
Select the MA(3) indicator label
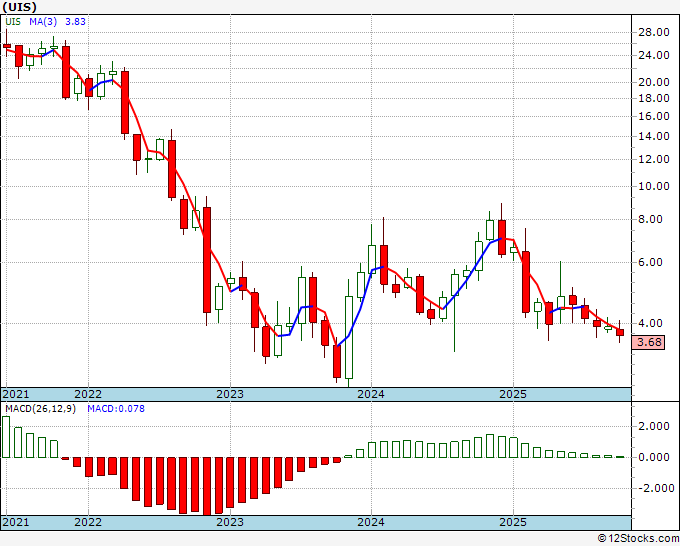click(45, 22)
